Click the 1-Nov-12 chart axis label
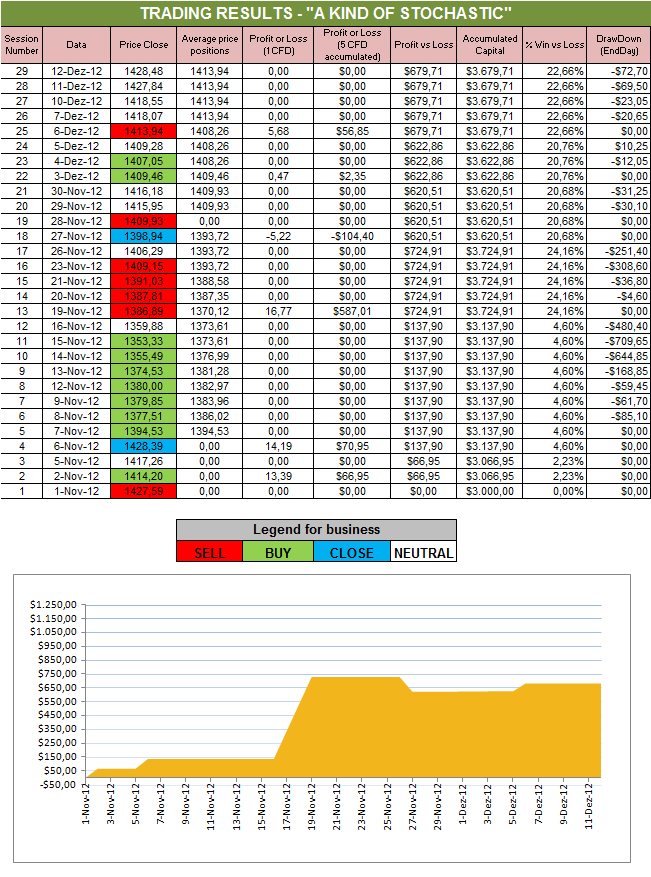 tap(86, 804)
